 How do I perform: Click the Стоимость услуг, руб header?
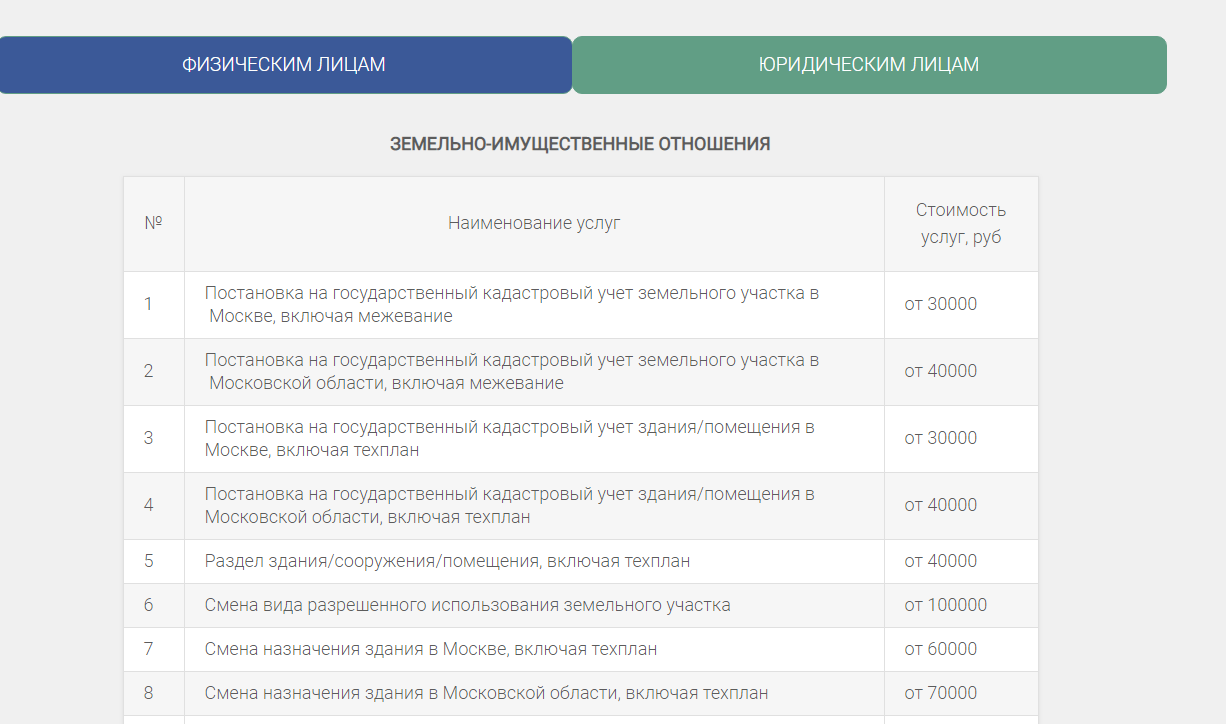960,223
